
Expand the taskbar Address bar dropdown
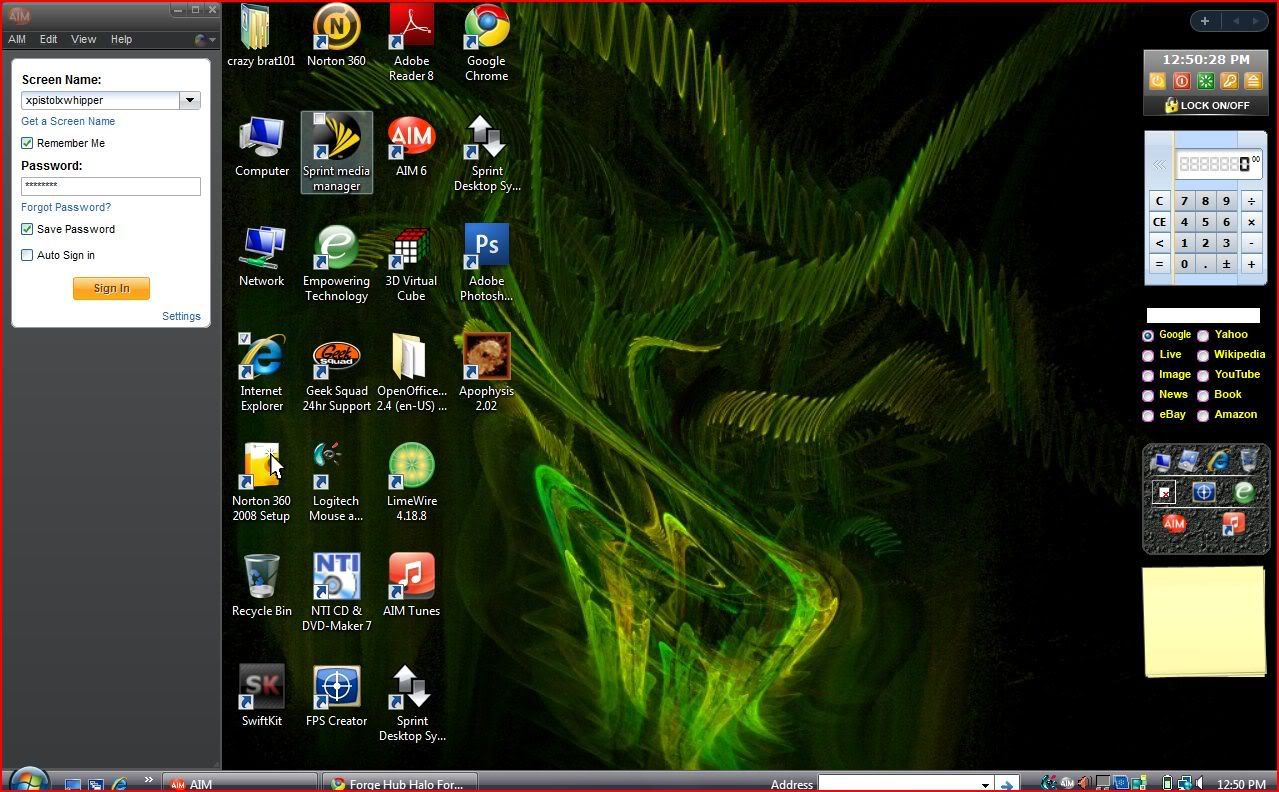986,785
